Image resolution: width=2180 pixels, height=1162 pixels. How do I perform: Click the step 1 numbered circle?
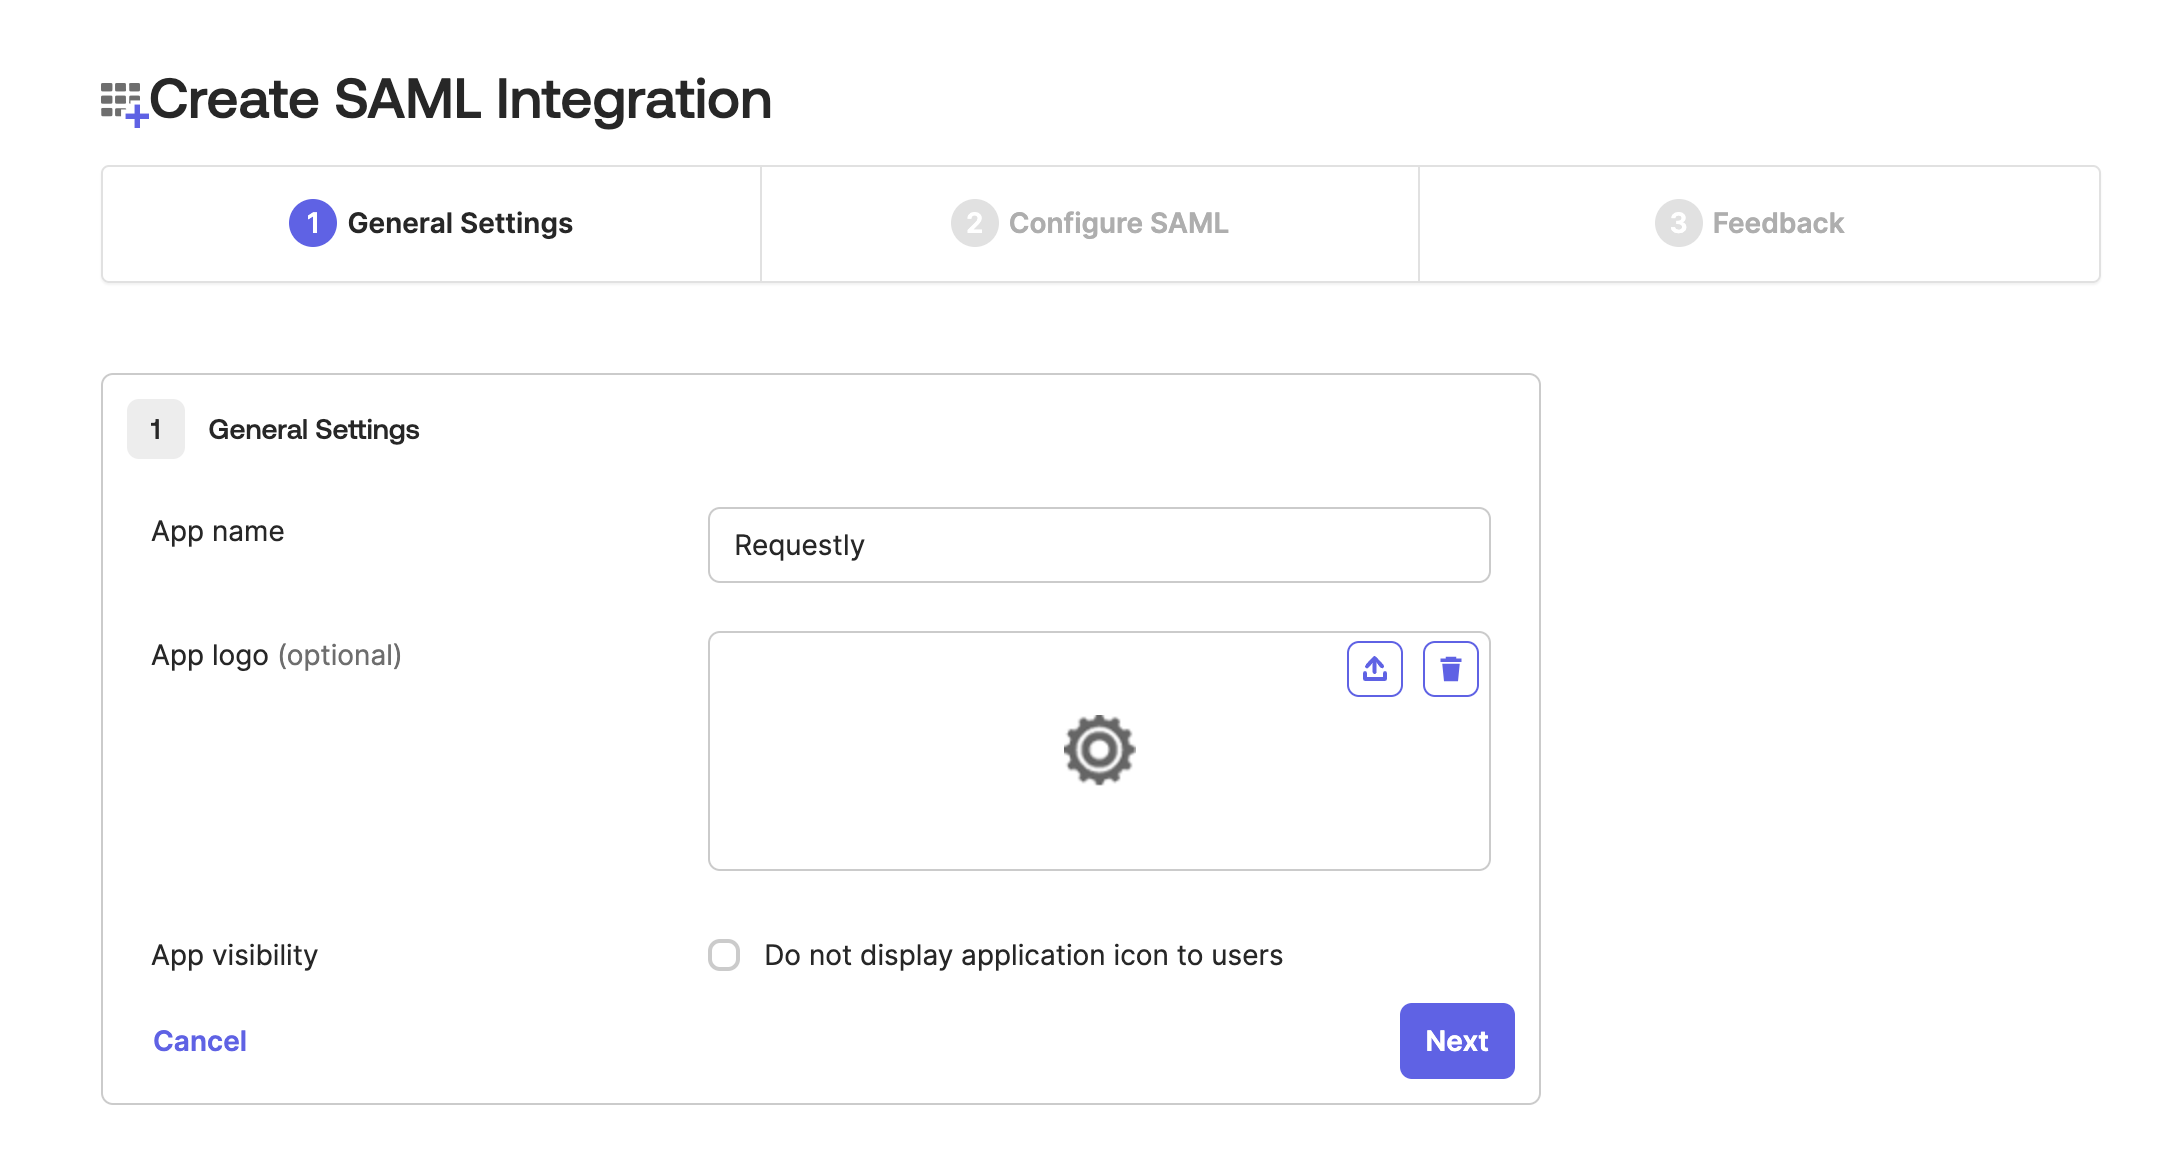click(x=312, y=223)
